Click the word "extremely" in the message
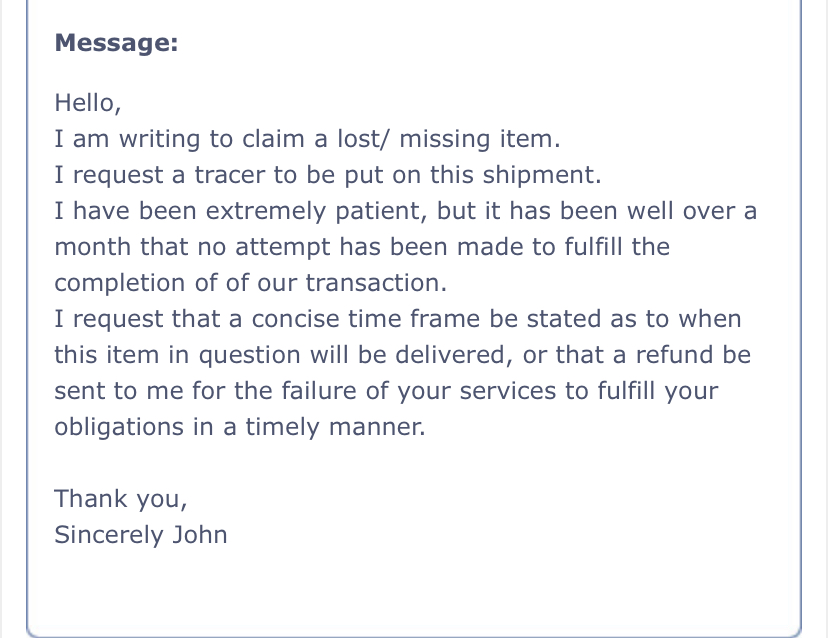This screenshot has width=828, height=638. click(266, 211)
